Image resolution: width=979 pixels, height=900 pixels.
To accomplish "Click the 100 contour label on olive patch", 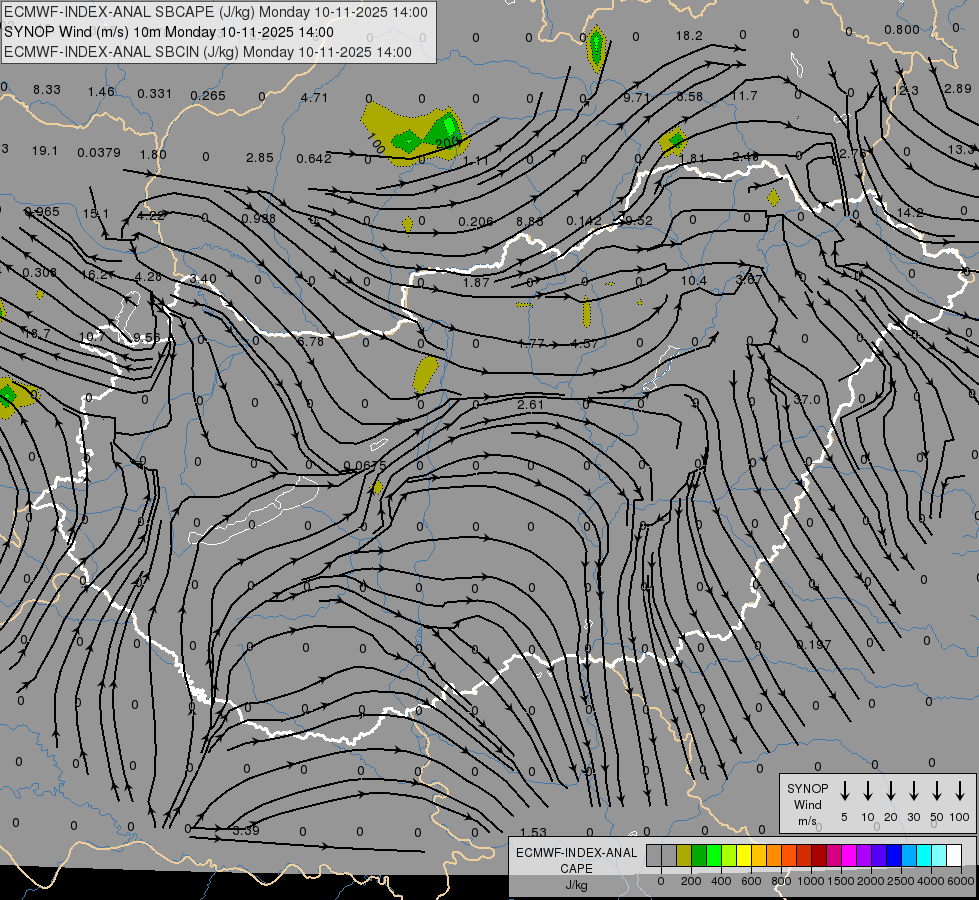I will [375, 144].
